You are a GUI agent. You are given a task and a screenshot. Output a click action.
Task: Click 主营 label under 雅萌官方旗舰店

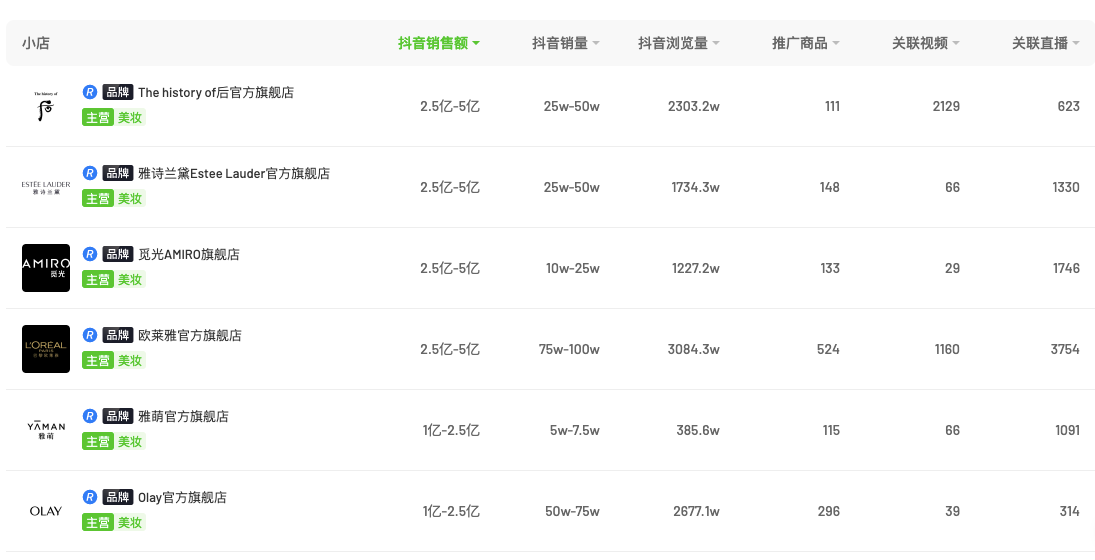coord(97,442)
